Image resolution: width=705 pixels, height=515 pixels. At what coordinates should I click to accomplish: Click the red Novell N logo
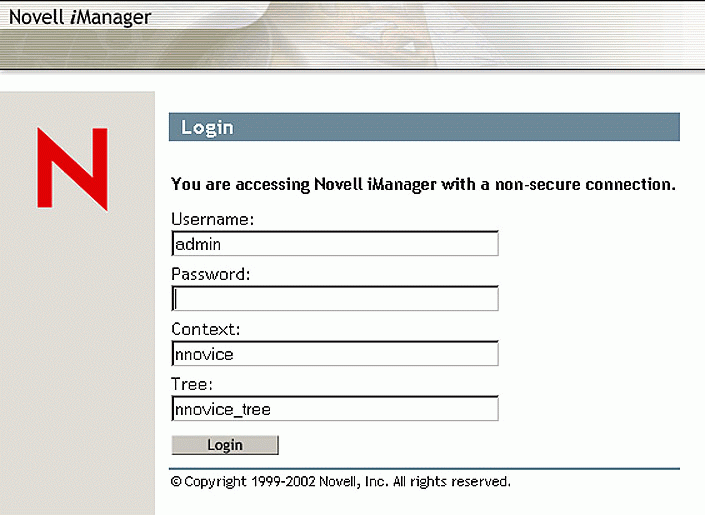pos(72,169)
